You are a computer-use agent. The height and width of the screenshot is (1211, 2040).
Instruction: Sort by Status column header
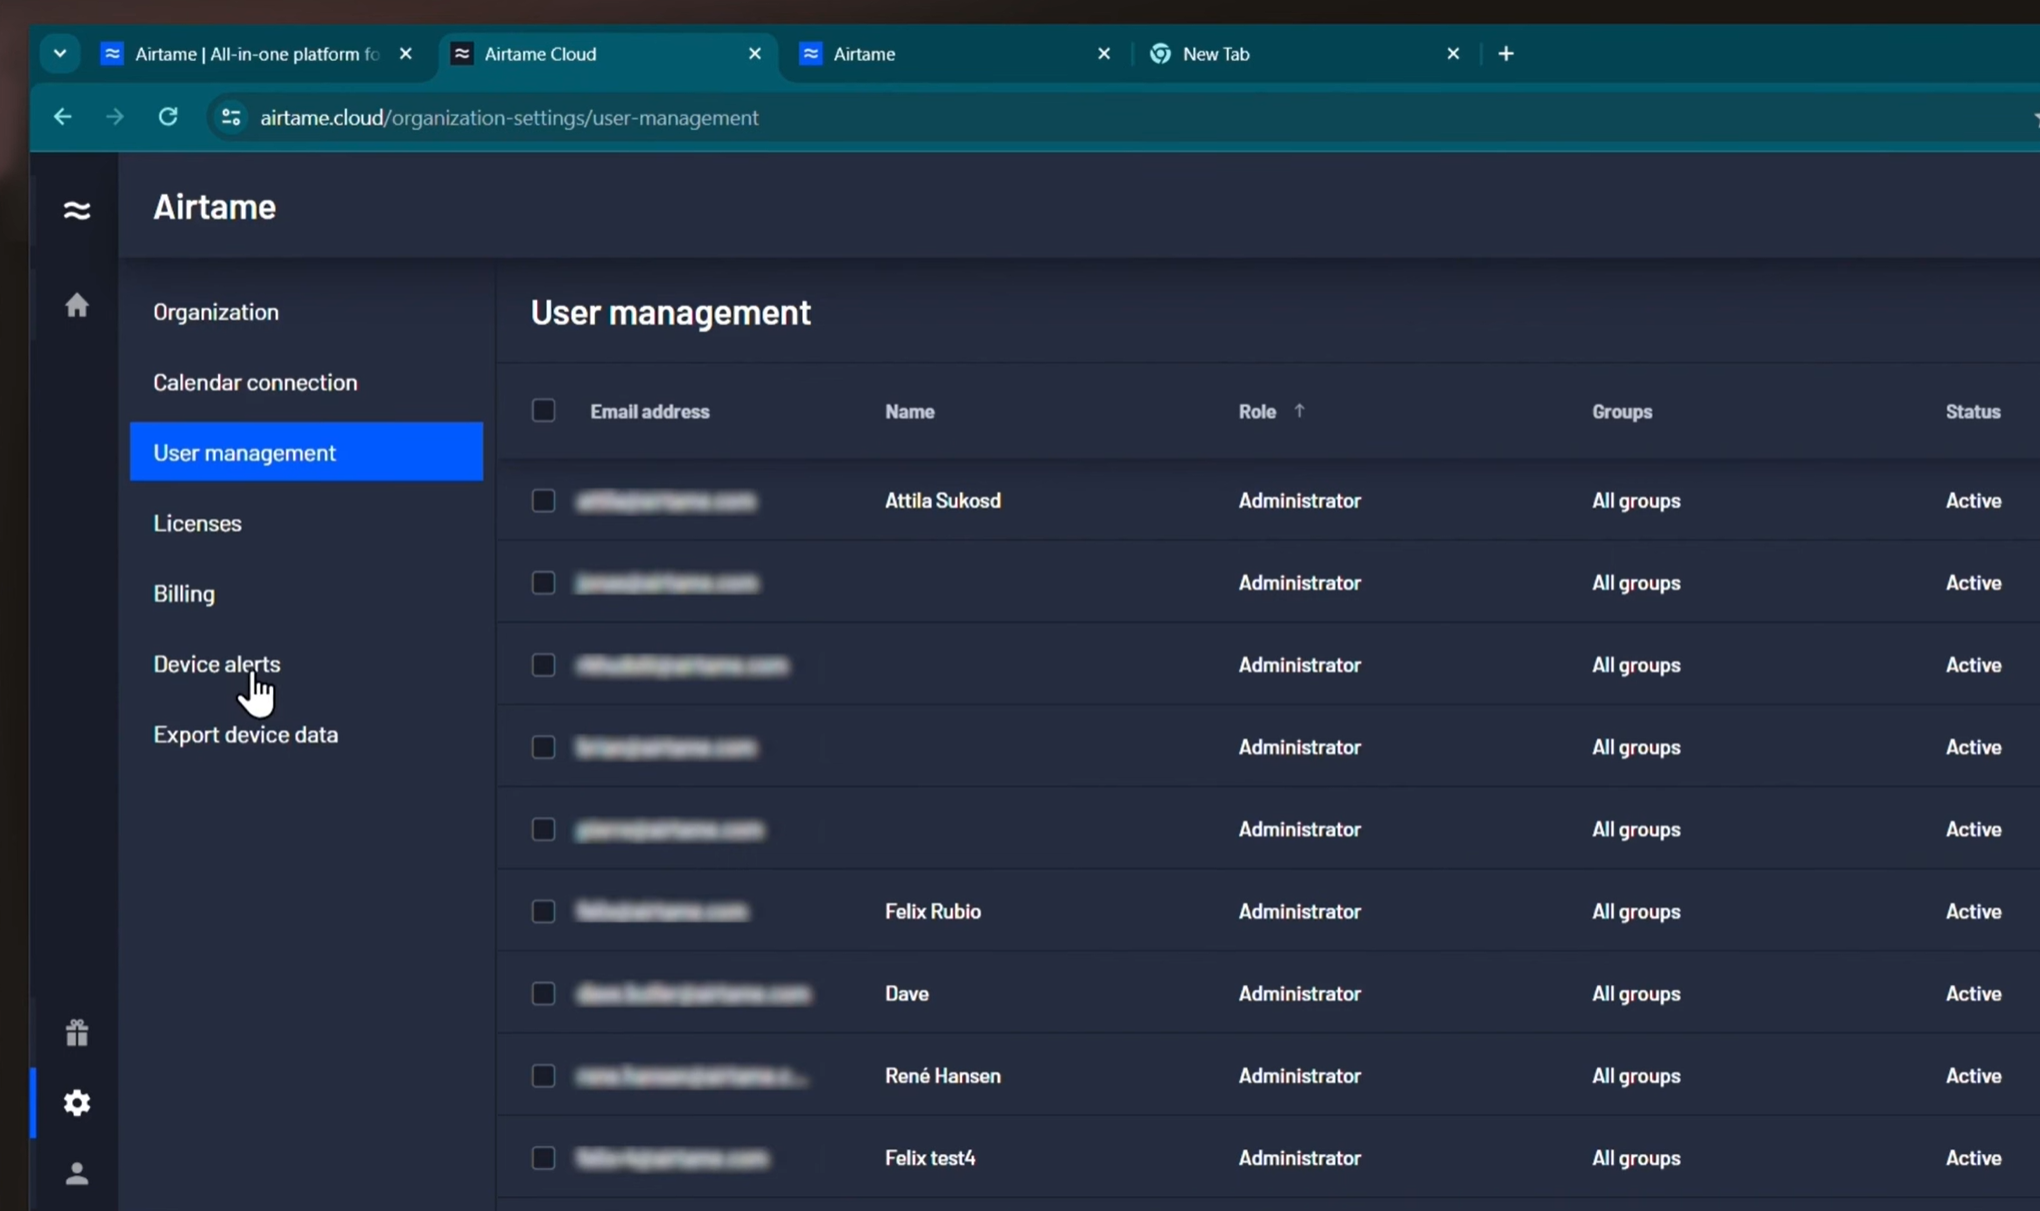coord(1973,411)
